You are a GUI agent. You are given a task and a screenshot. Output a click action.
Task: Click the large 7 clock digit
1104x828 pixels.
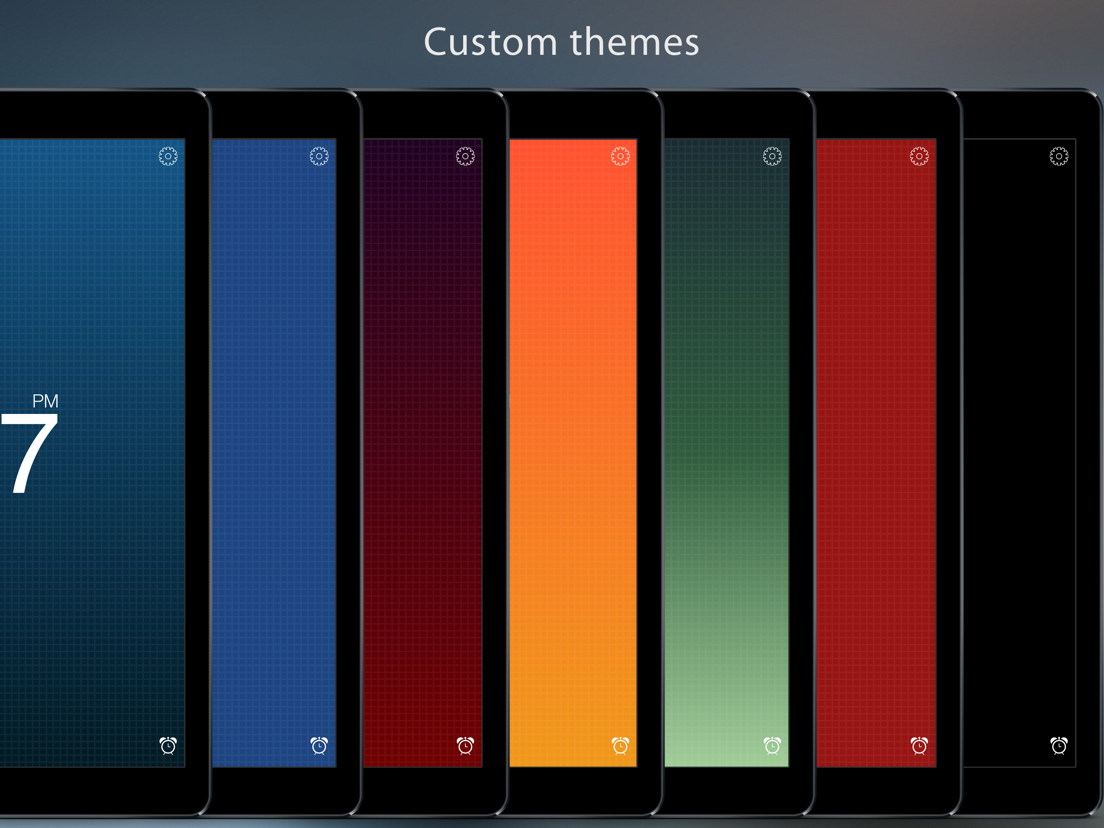[28, 453]
